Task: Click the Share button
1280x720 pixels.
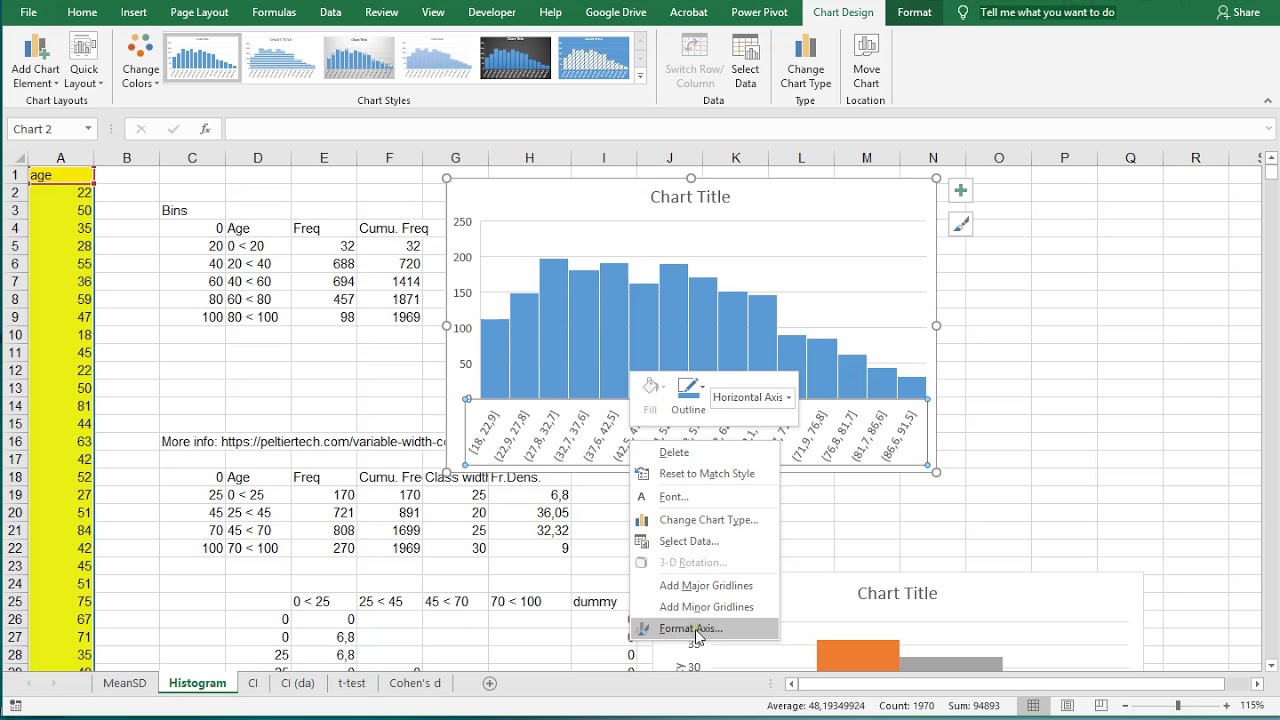Action: pos(1238,12)
